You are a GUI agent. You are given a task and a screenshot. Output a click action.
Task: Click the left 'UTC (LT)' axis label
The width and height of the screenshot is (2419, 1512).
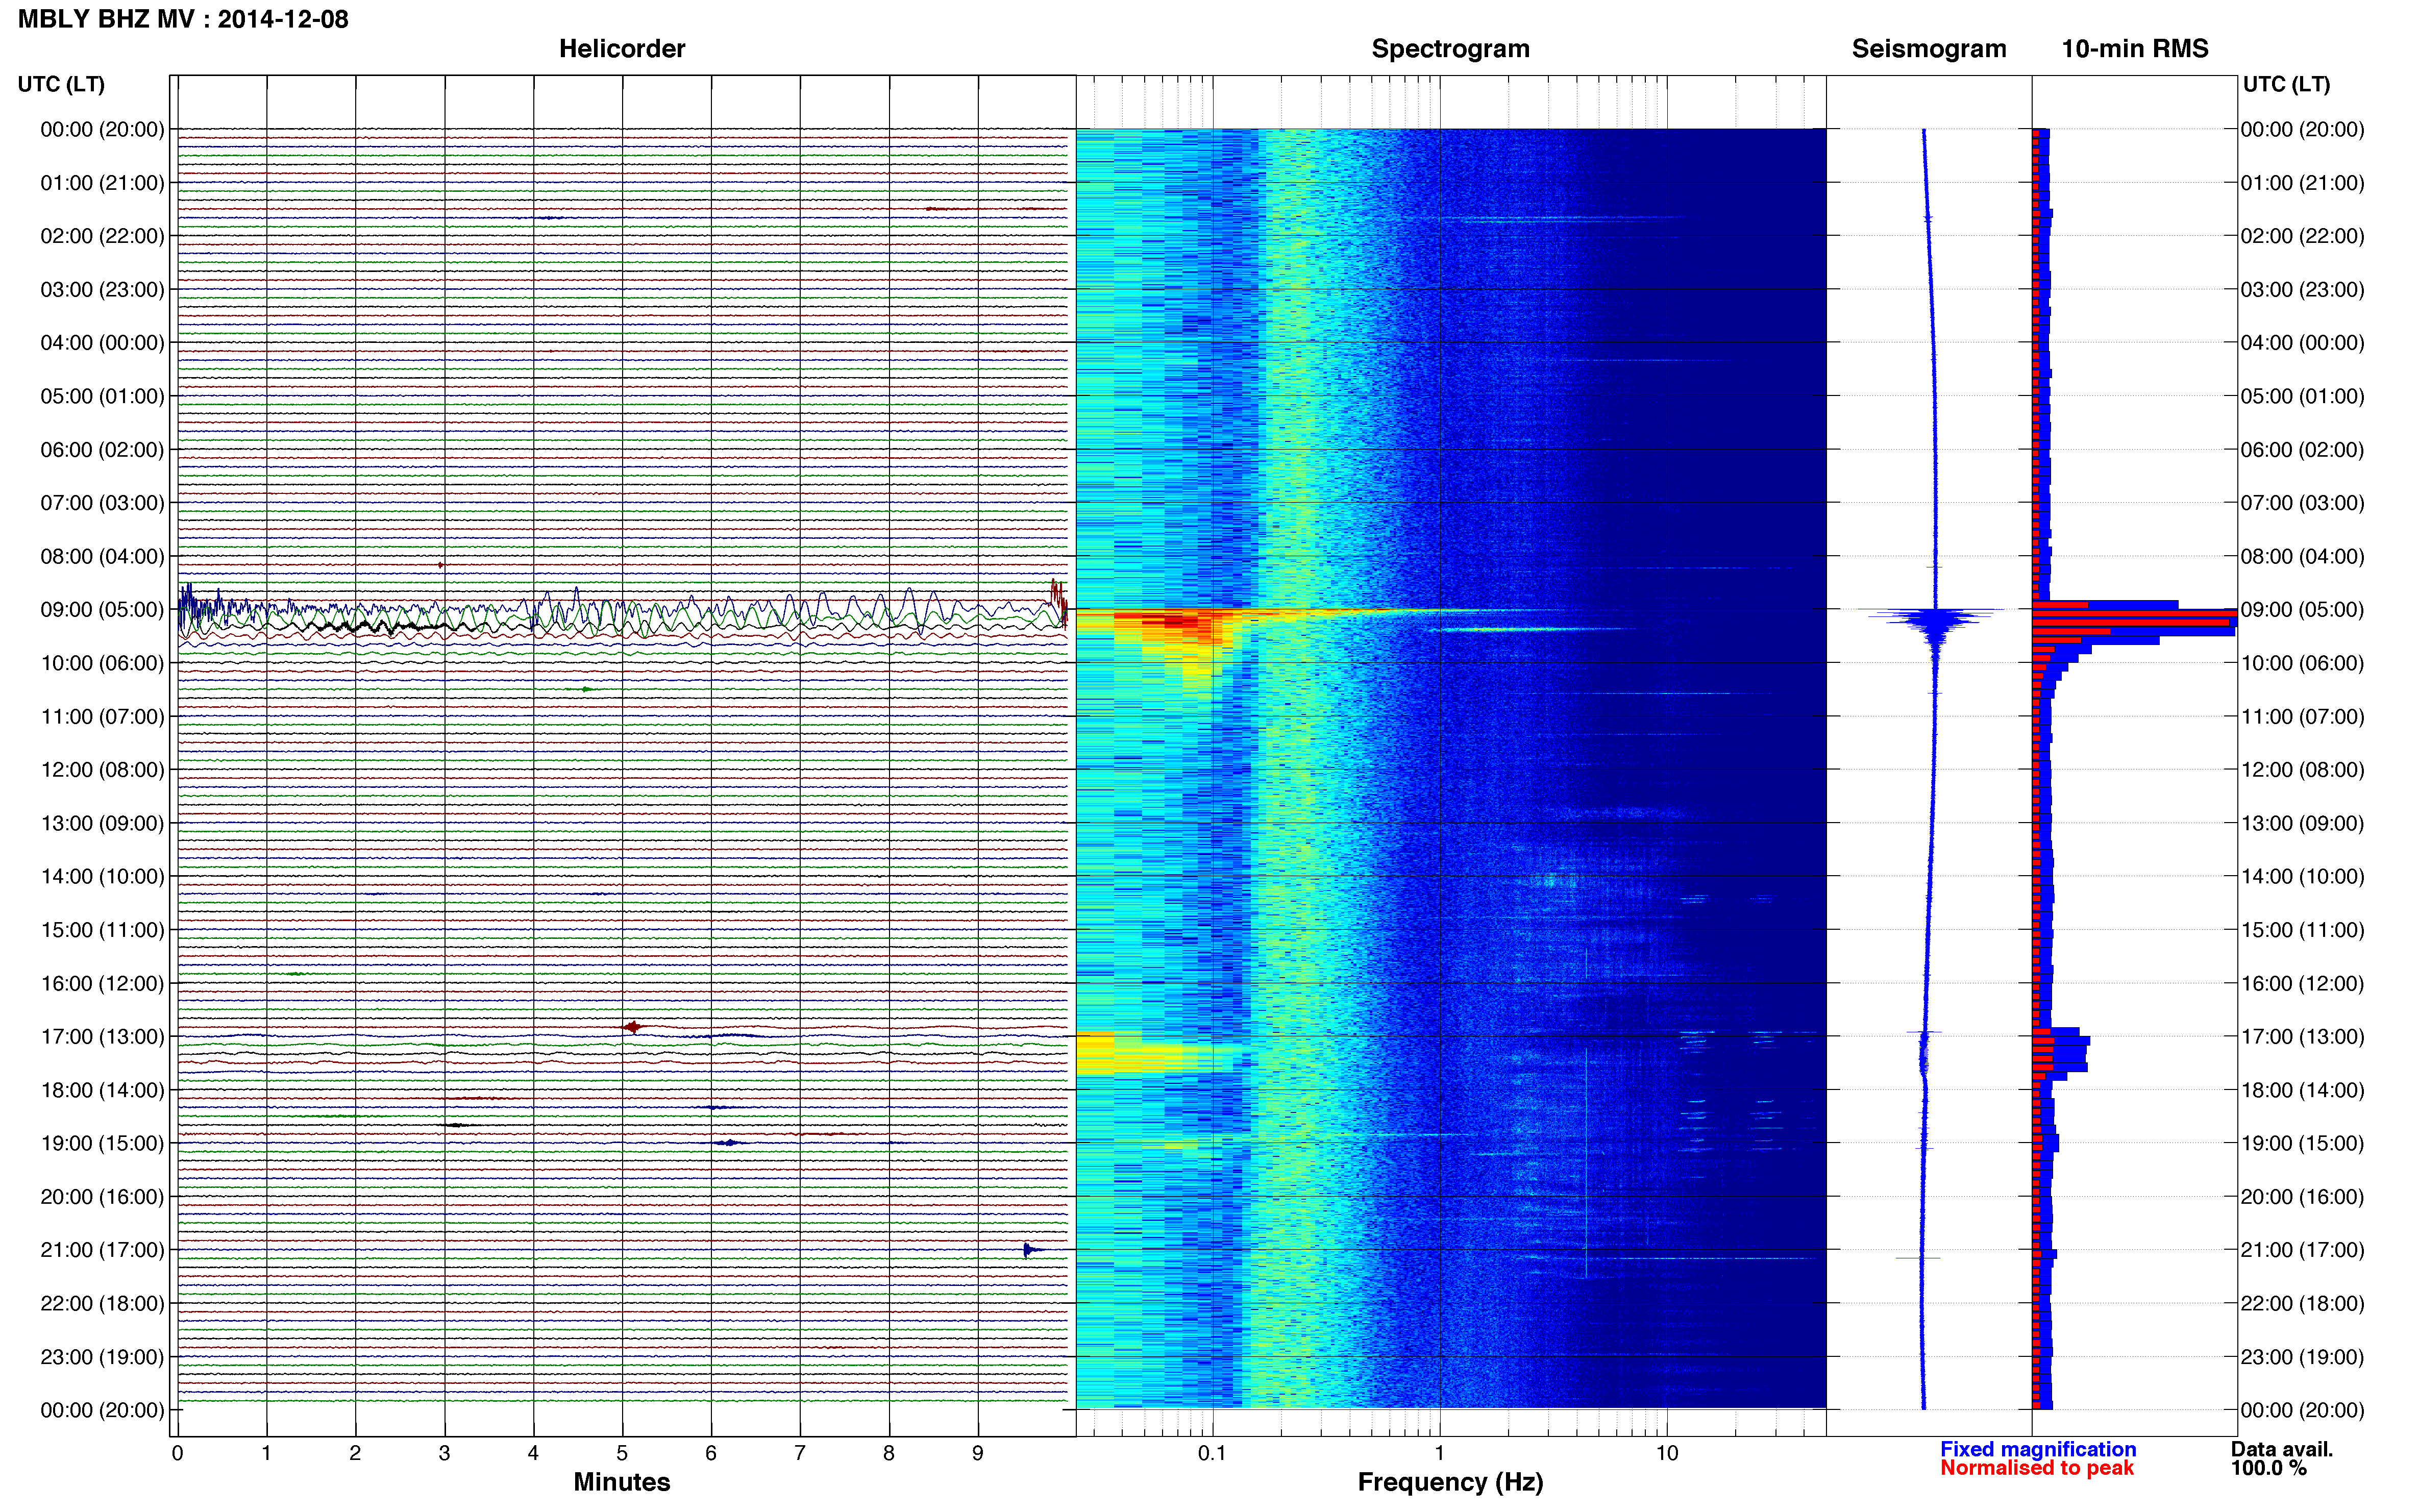pyautogui.click(x=61, y=84)
